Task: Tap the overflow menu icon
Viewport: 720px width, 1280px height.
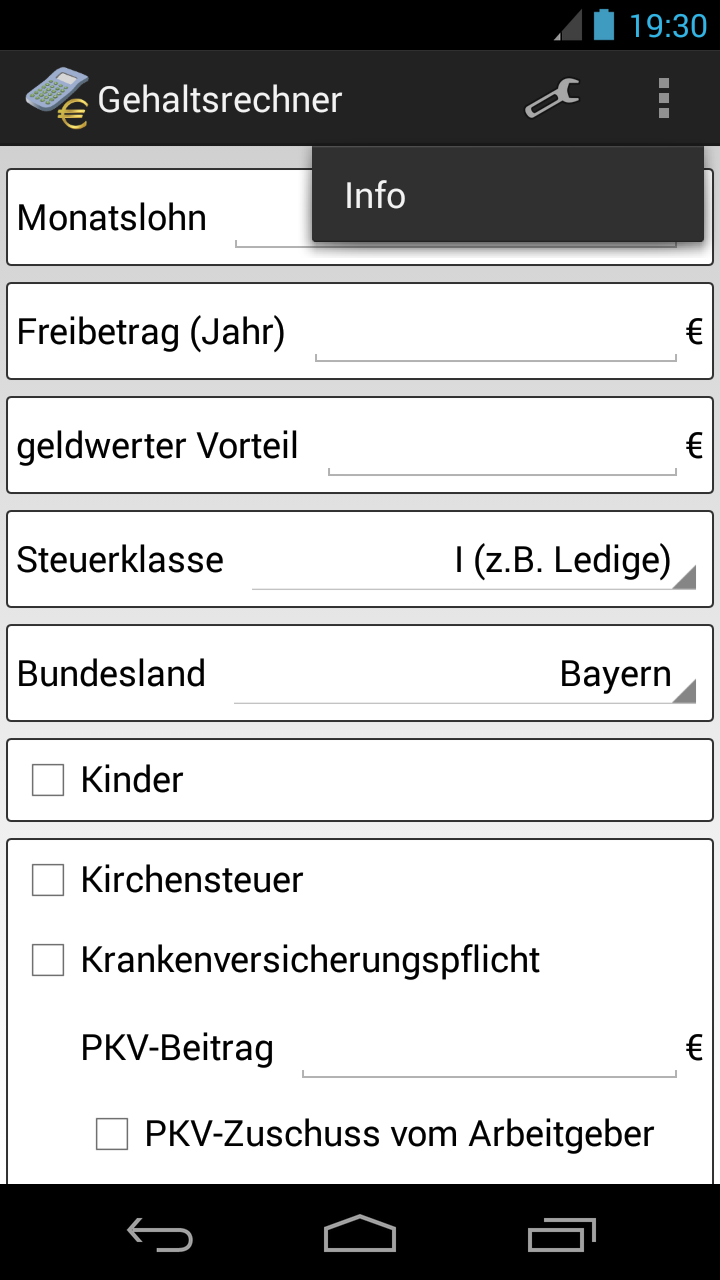Action: (x=664, y=97)
